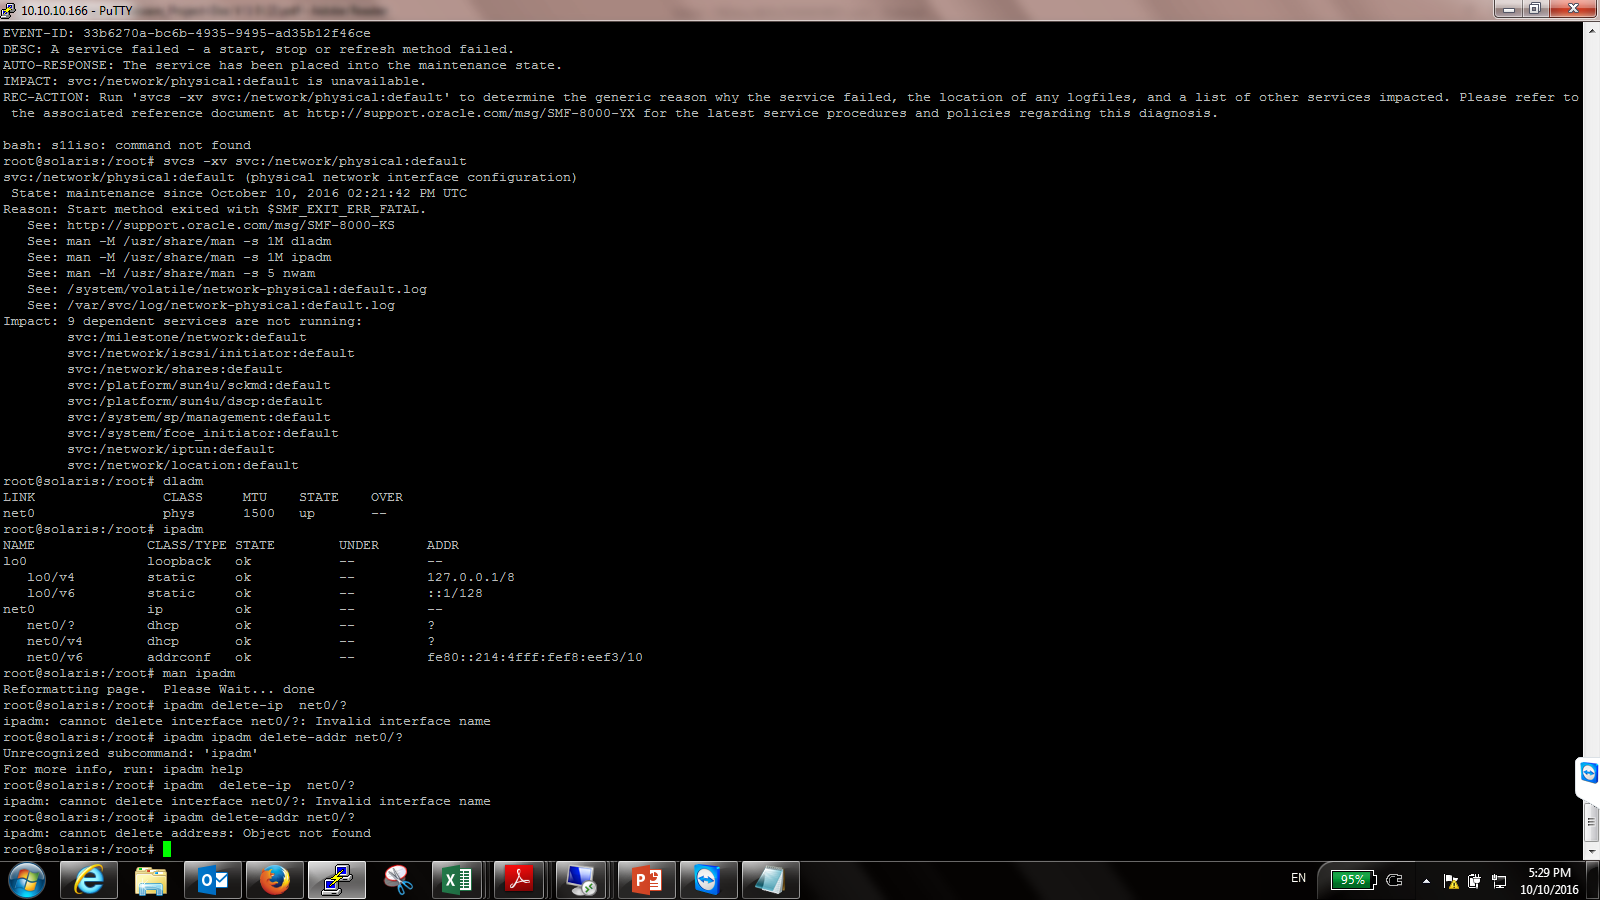The width and height of the screenshot is (1600, 900).
Task: Open PowerPoint from the taskbar
Action: click(x=647, y=880)
